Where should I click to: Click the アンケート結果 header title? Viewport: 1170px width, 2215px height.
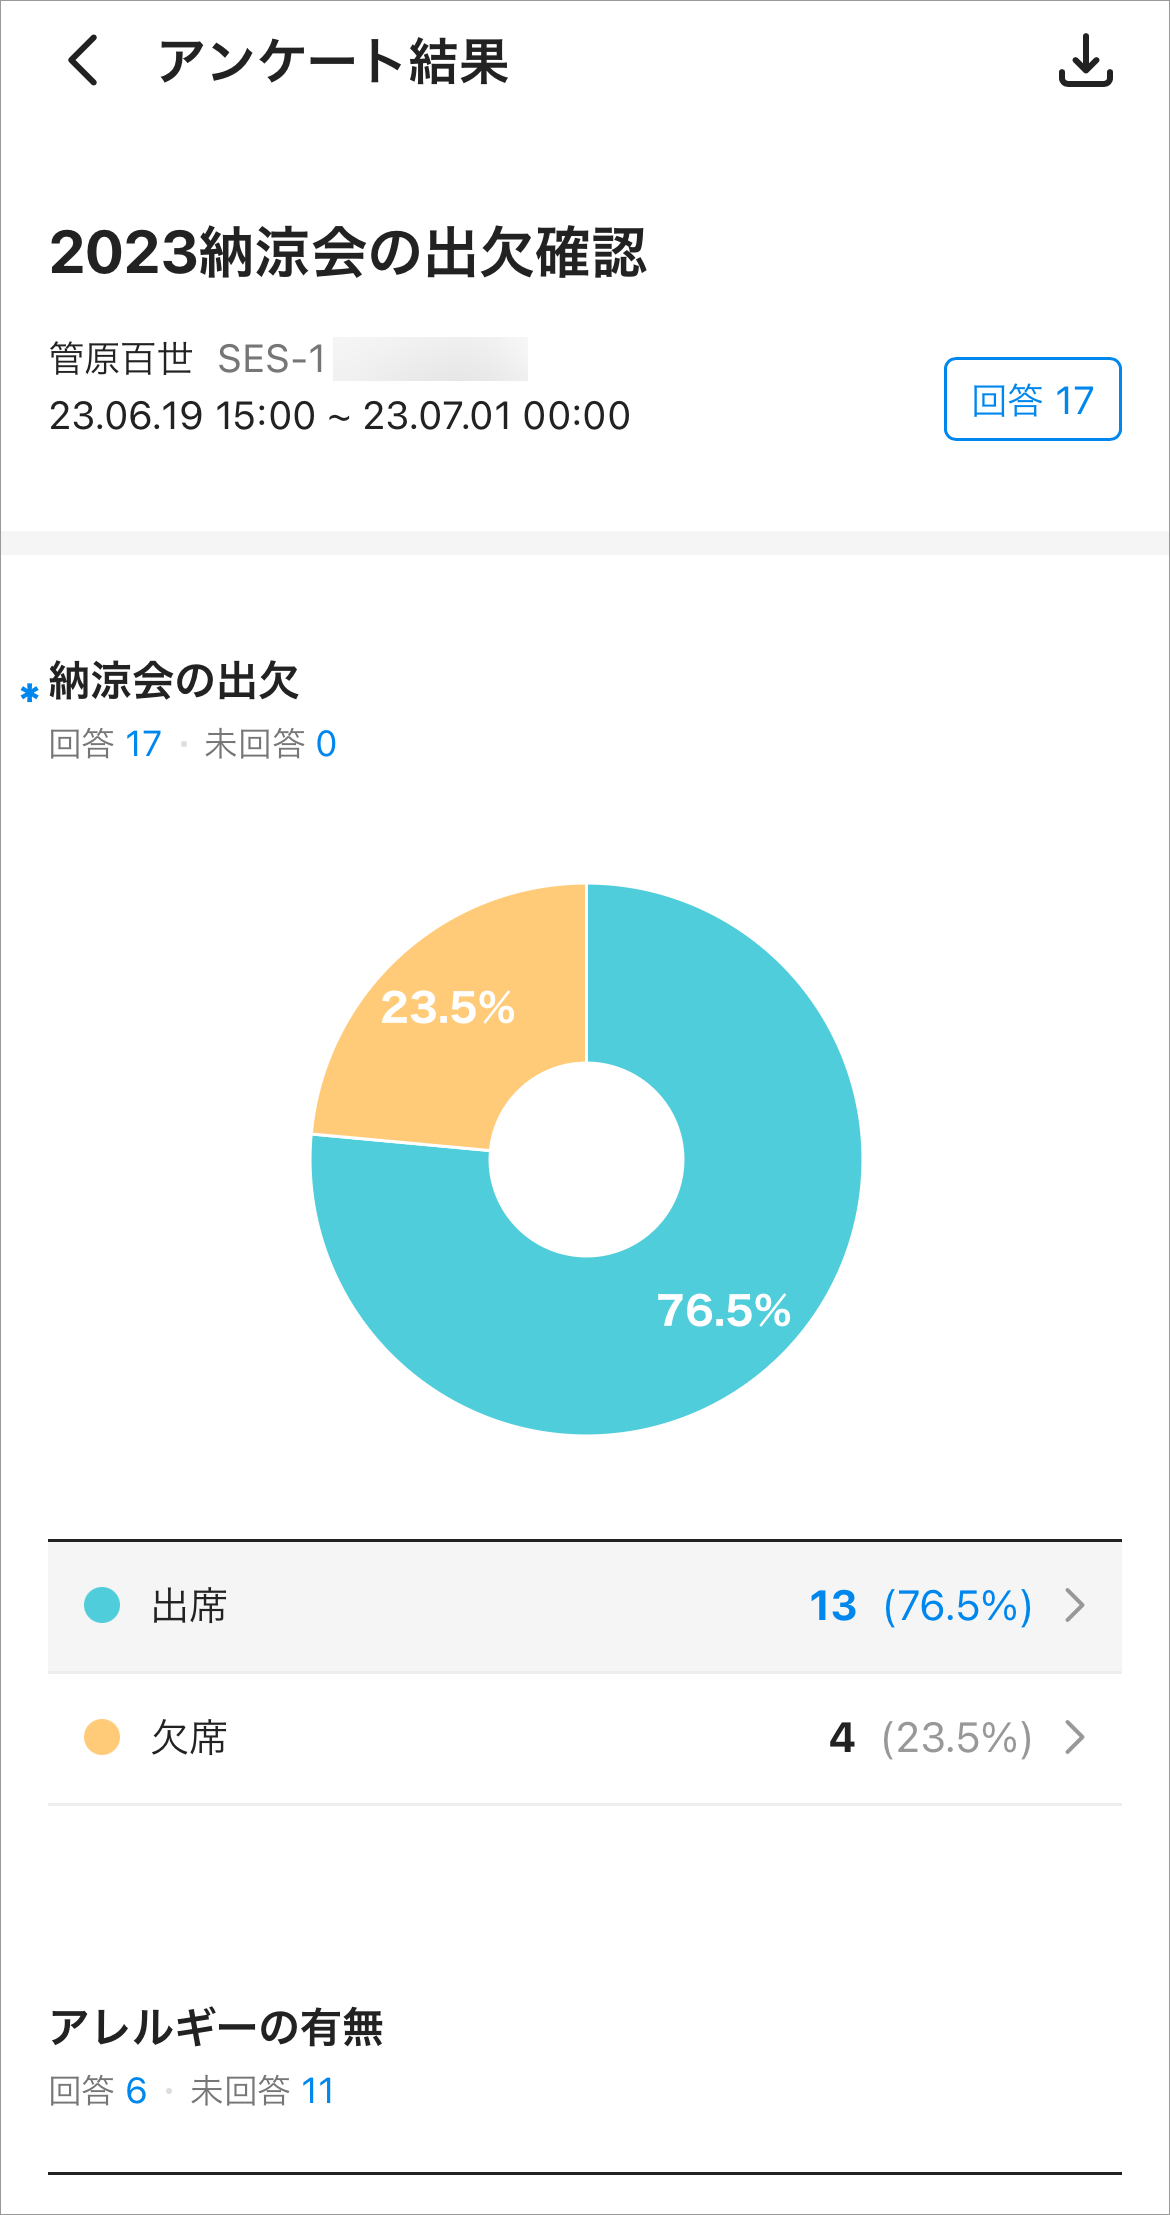coord(333,62)
